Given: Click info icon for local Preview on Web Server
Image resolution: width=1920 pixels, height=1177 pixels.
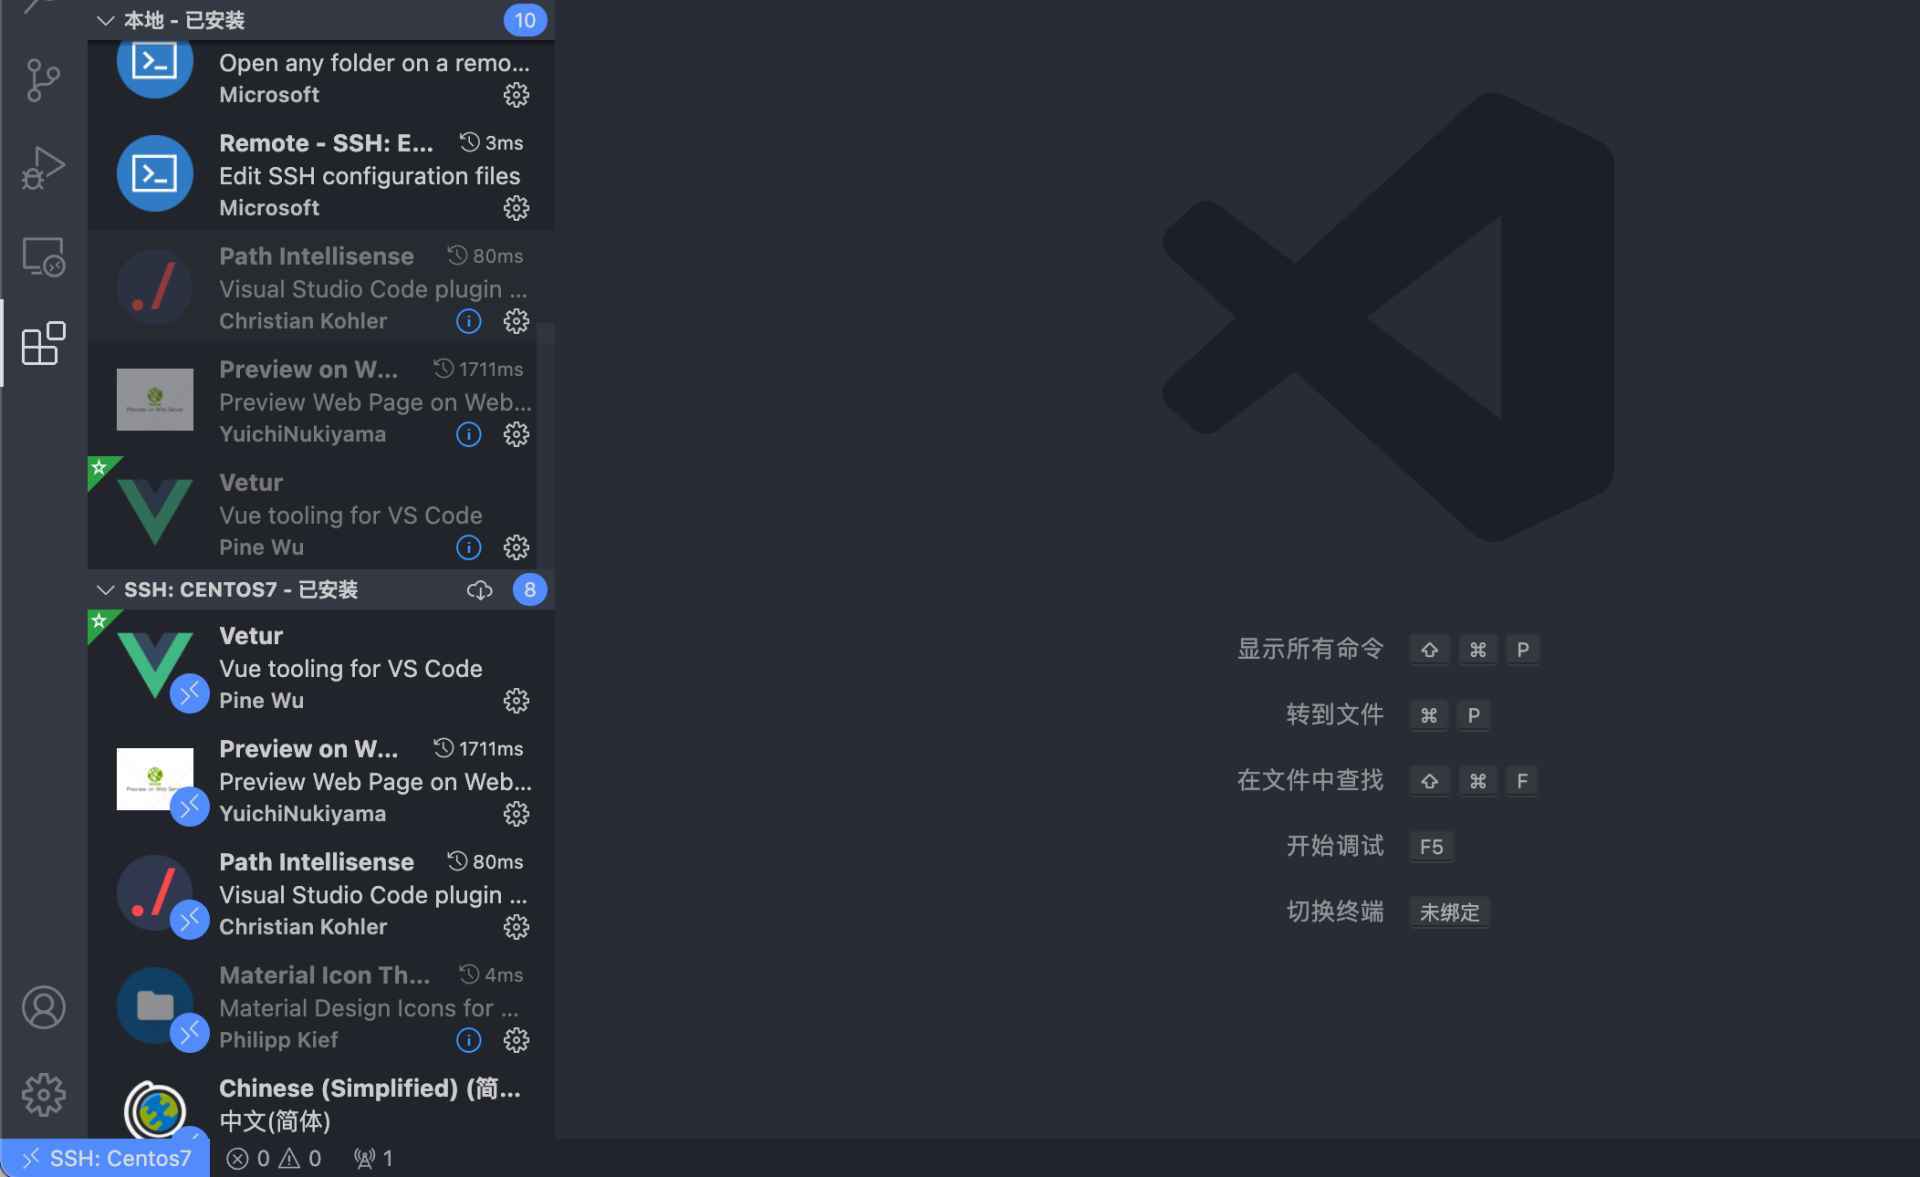Looking at the screenshot, I should 468,434.
